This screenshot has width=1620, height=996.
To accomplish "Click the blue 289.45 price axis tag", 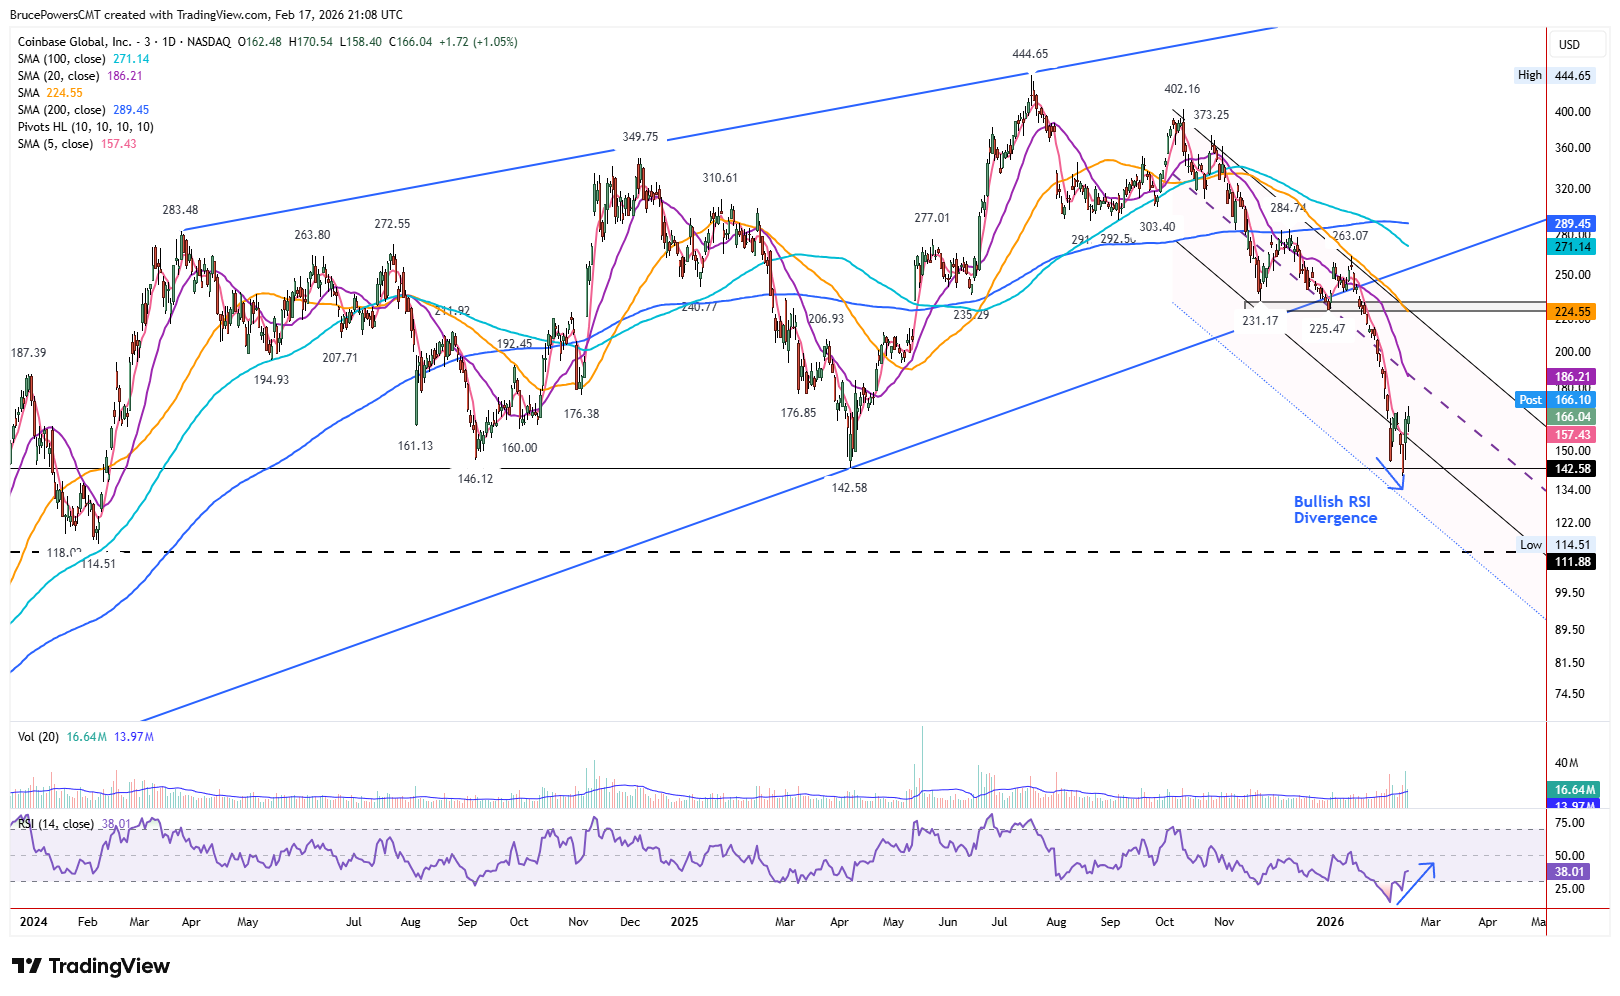I will (1572, 224).
